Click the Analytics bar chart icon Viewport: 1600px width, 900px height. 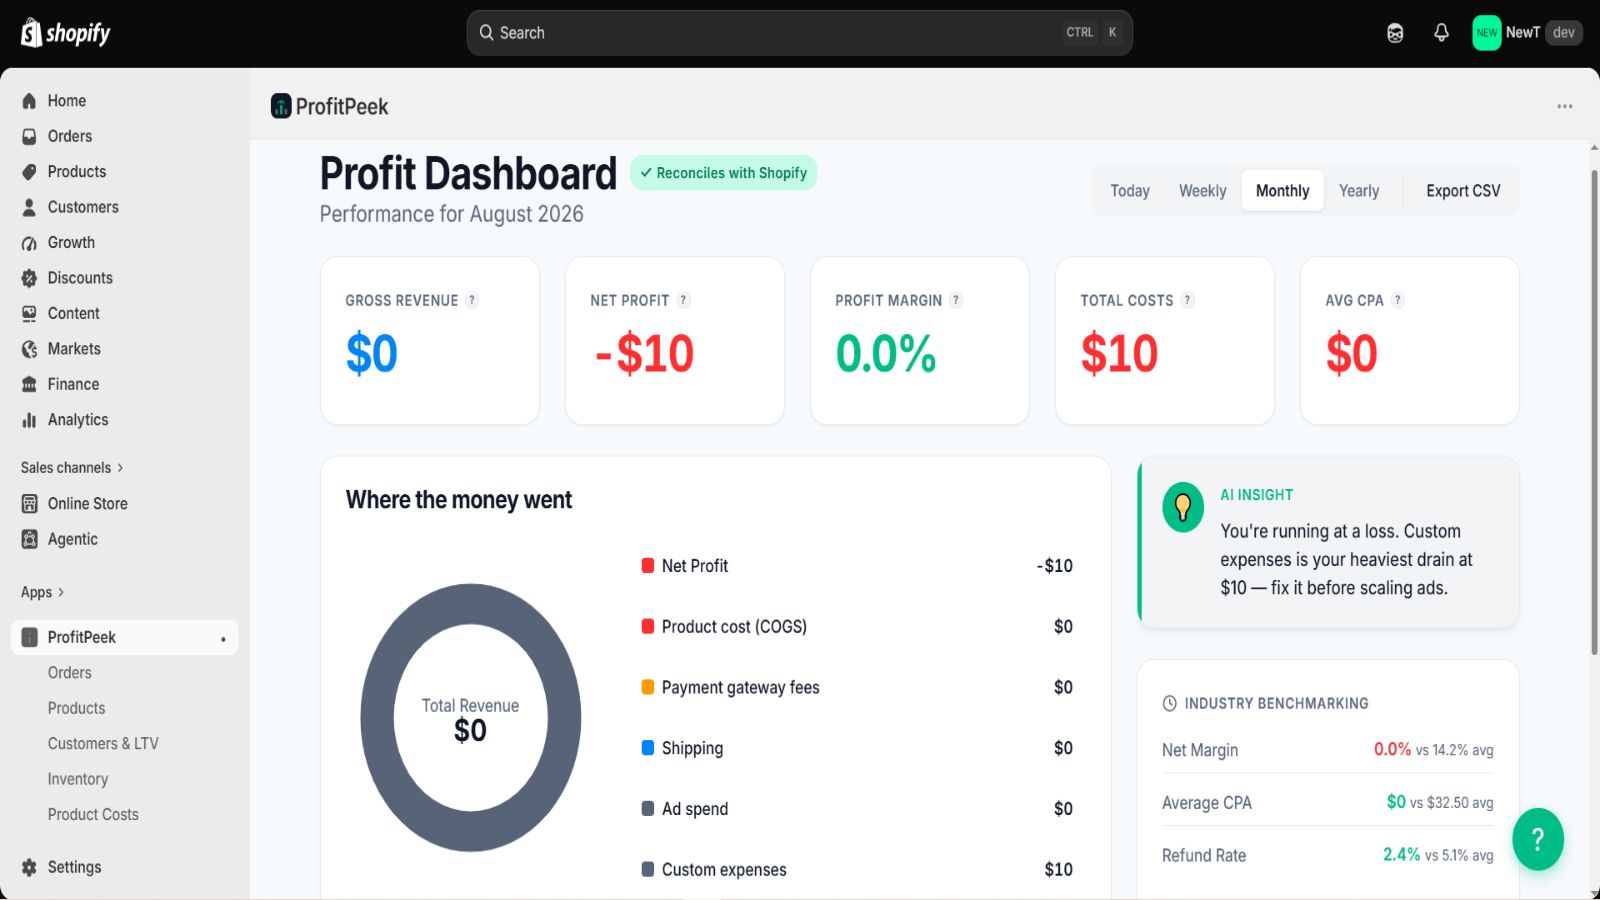coord(29,420)
